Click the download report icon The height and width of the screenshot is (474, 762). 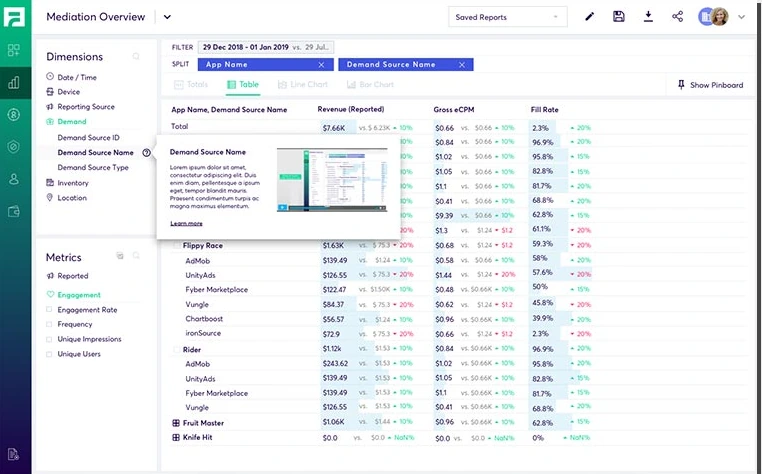tap(648, 17)
